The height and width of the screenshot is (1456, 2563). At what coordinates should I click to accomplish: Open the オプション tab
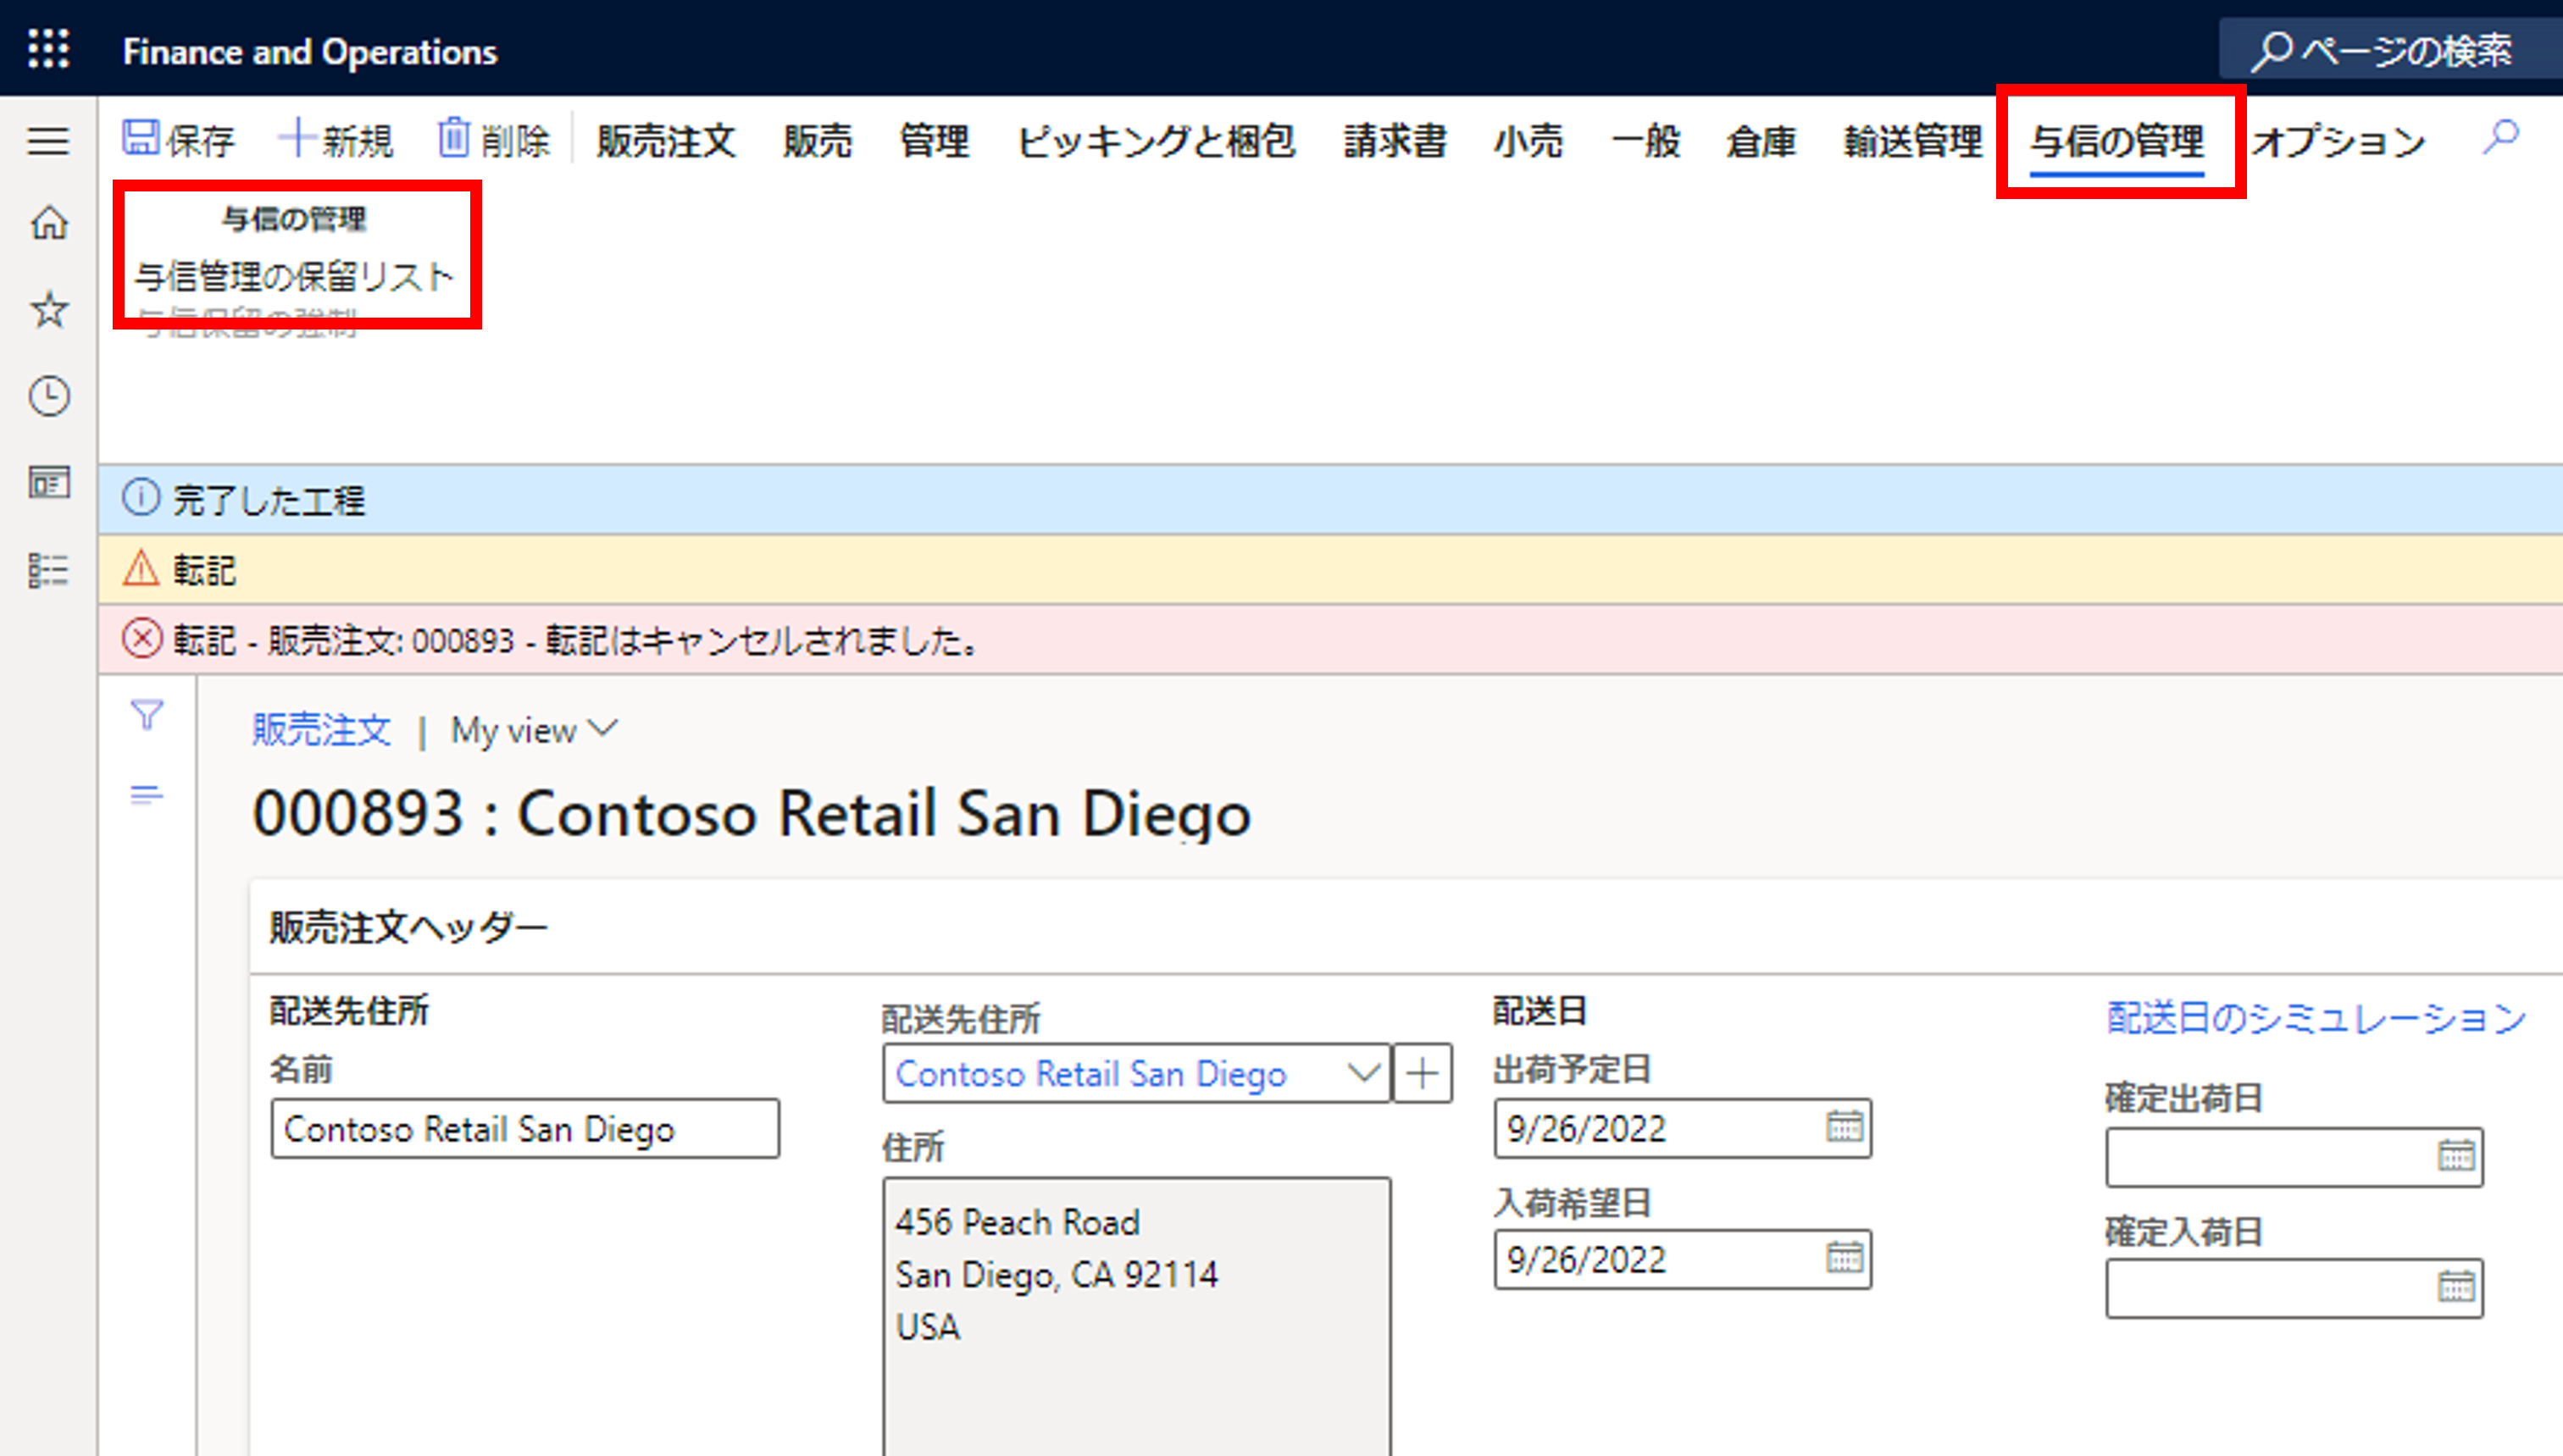pyautogui.click(x=2339, y=141)
